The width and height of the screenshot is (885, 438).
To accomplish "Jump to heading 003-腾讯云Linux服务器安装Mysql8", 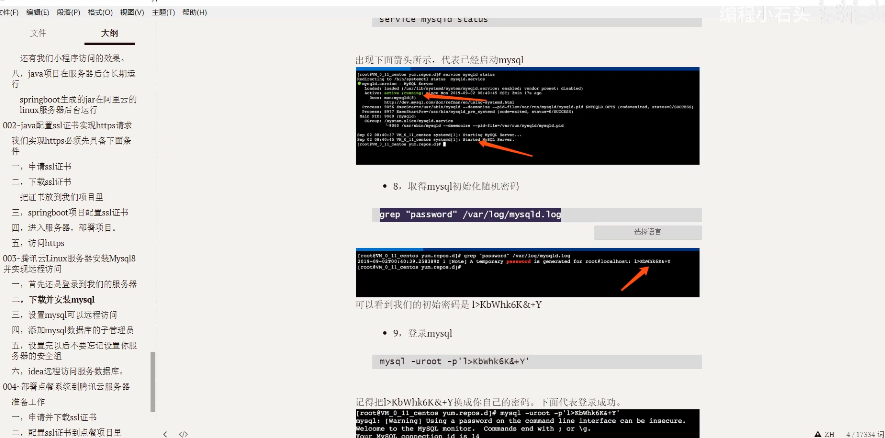I will pos(69,264).
